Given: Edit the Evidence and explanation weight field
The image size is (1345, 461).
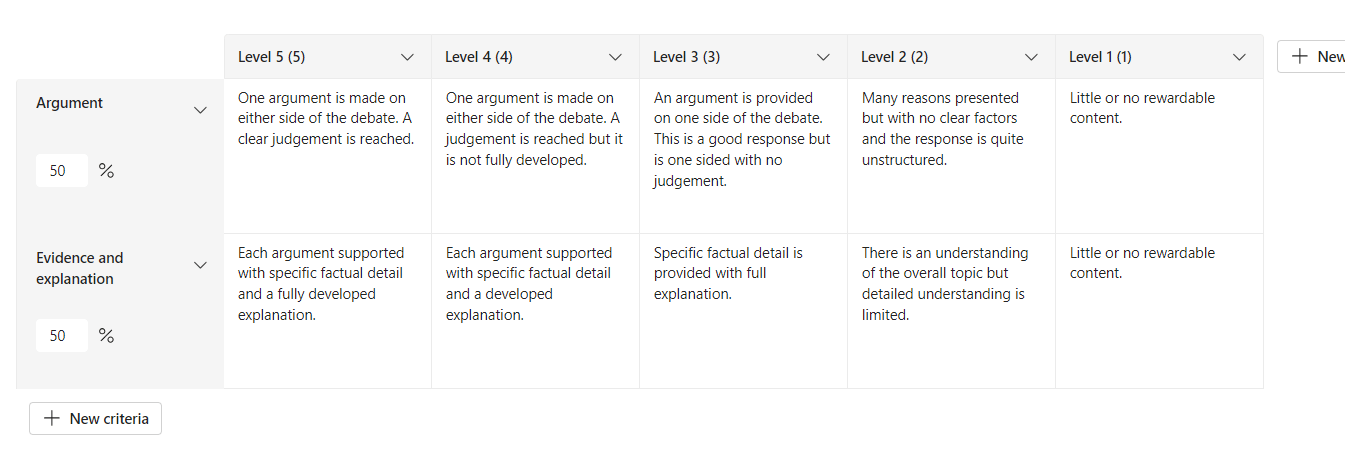Looking at the screenshot, I should pyautogui.click(x=60, y=336).
